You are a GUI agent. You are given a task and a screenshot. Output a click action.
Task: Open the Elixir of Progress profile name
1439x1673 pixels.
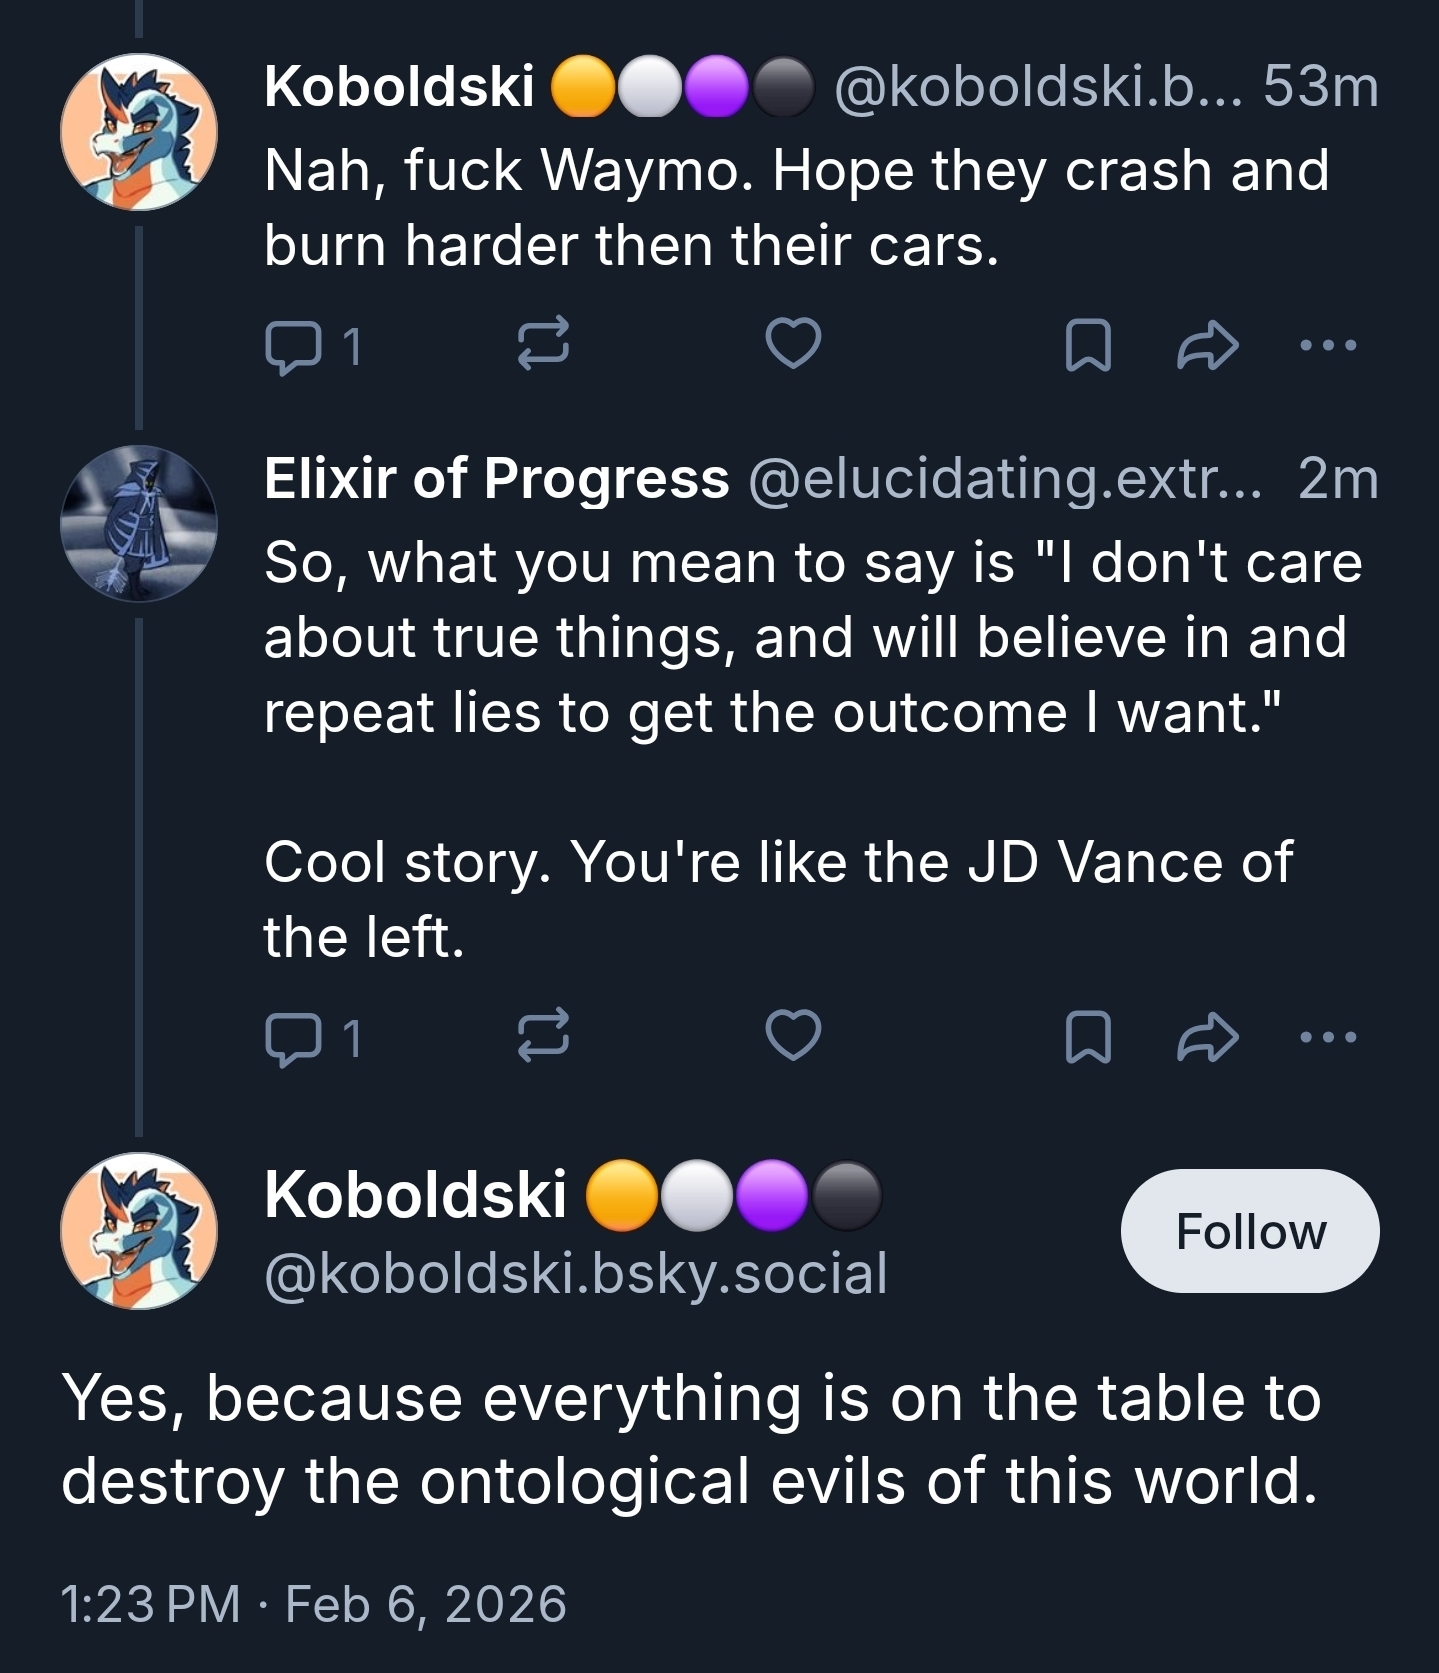tap(496, 478)
